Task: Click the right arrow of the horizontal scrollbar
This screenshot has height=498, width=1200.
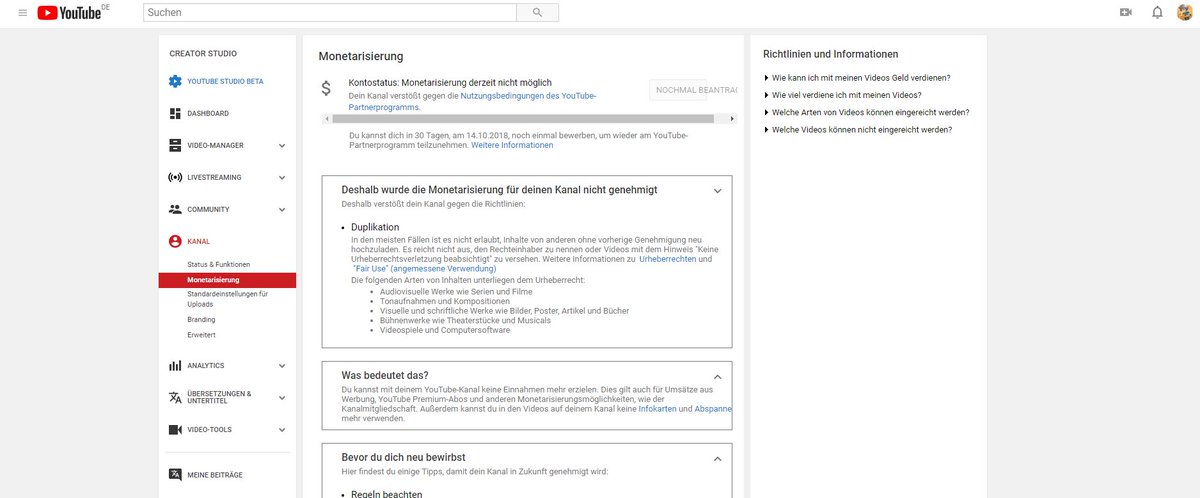Action: [733, 118]
